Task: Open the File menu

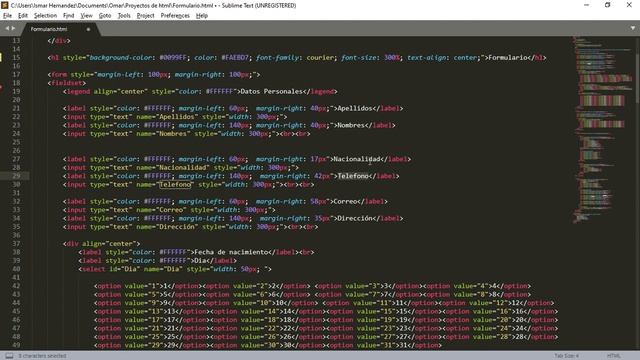Action: [x=7, y=16]
